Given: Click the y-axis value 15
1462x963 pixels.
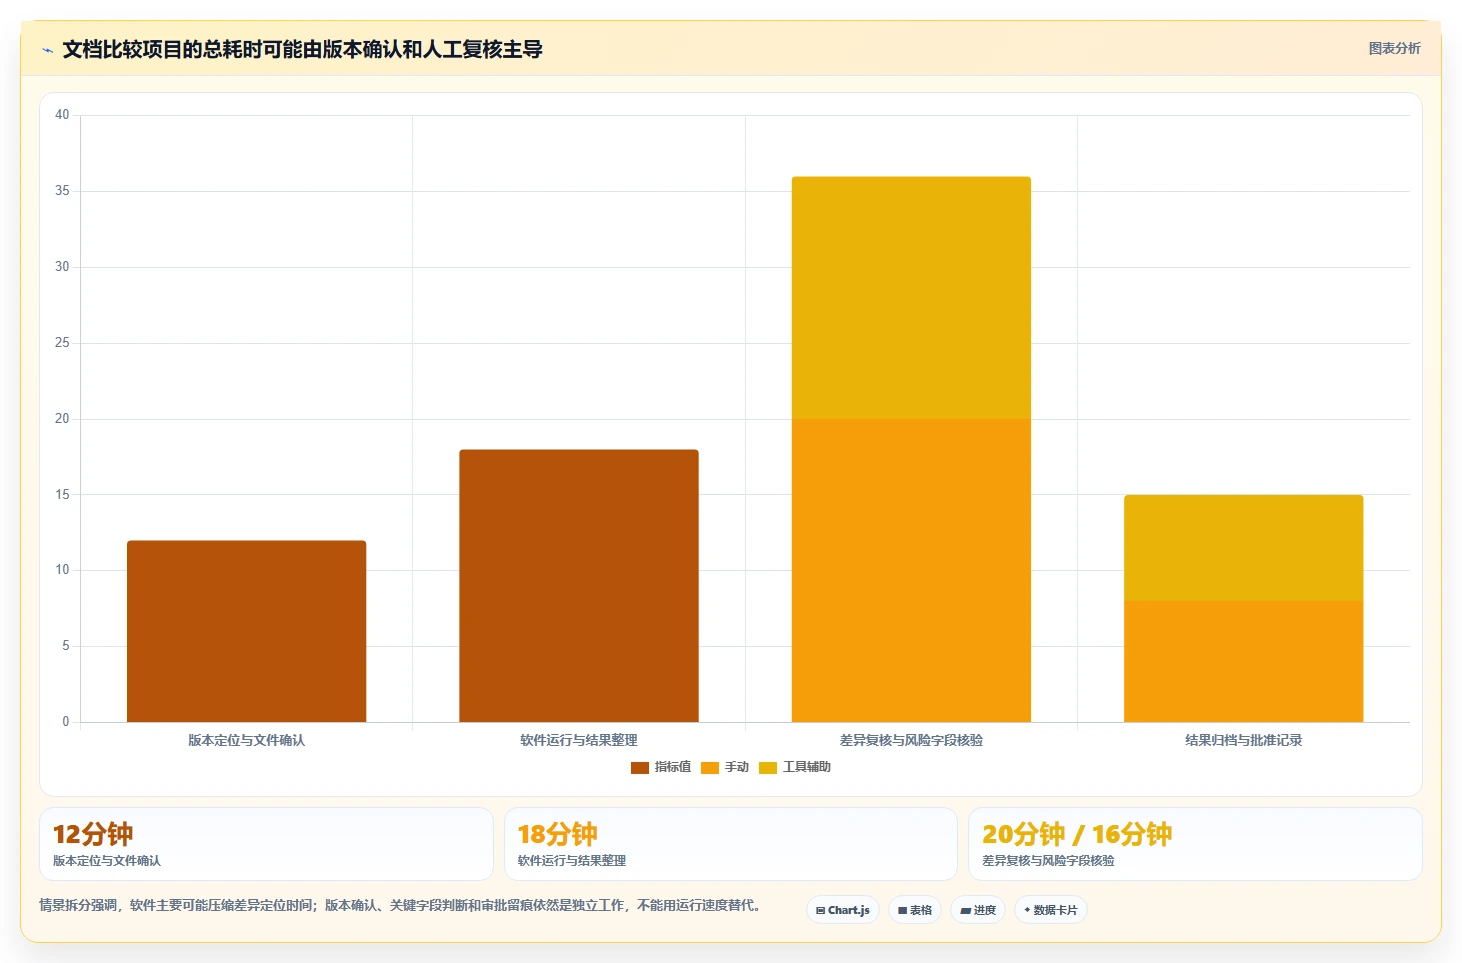Looking at the screenshot, I should 62,495.
